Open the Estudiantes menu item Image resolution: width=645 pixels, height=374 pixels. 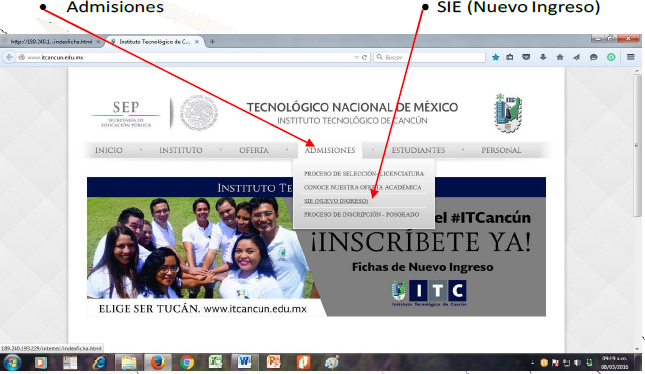click(418, 150)
